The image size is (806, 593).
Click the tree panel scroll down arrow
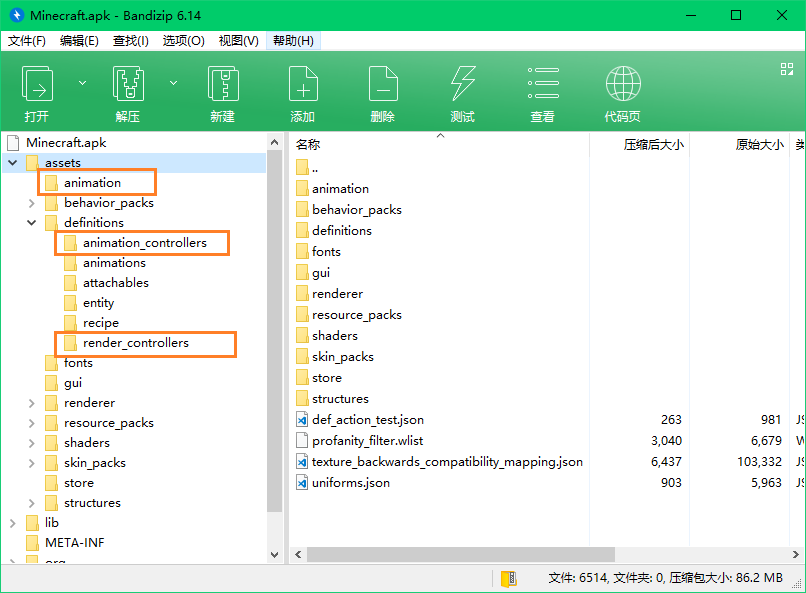[x=274, y=555]
